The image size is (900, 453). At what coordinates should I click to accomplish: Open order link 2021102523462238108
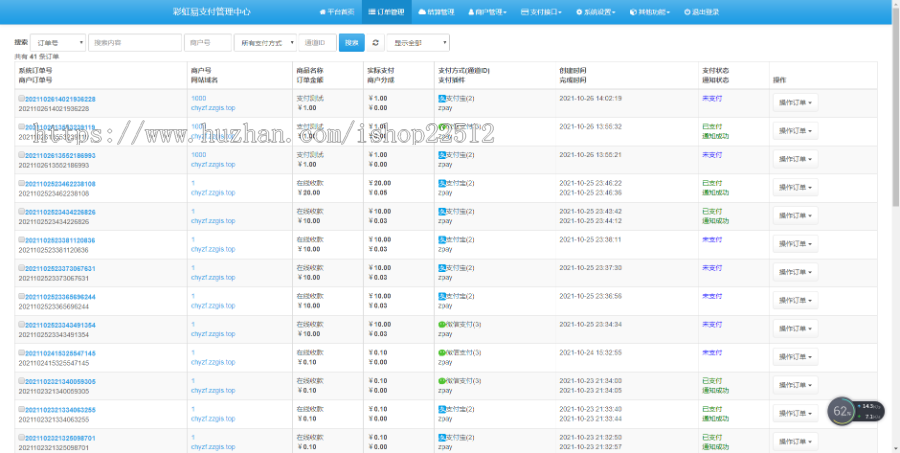click(60, 184)
